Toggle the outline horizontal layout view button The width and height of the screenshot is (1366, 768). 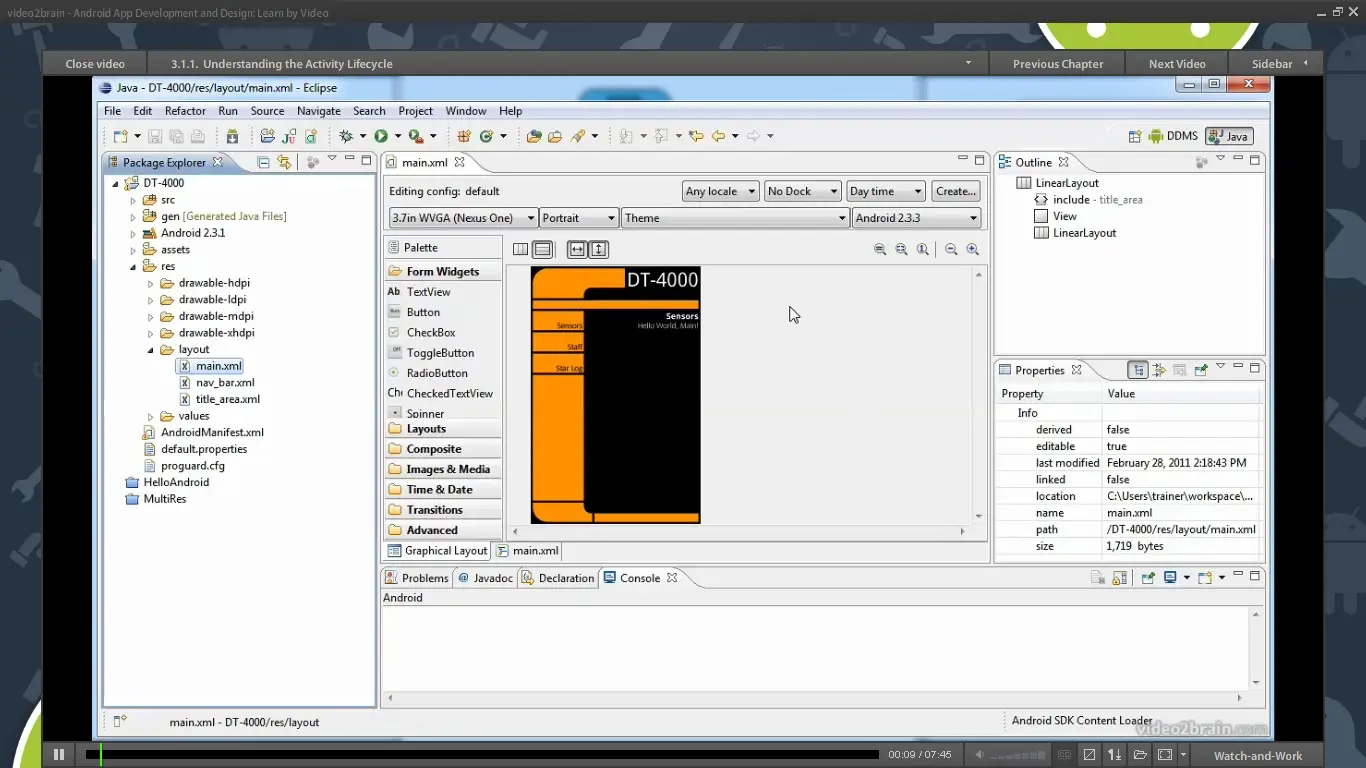[x=521, y=249]
